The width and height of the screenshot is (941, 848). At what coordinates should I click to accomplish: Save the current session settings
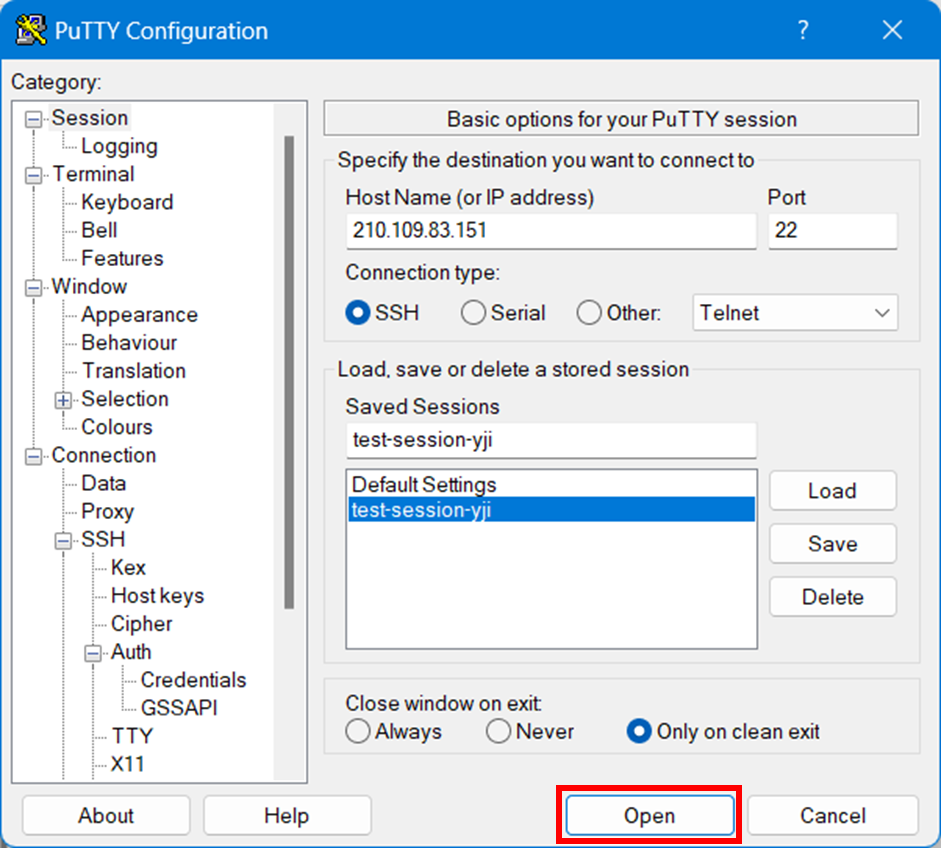pos(832,544)
